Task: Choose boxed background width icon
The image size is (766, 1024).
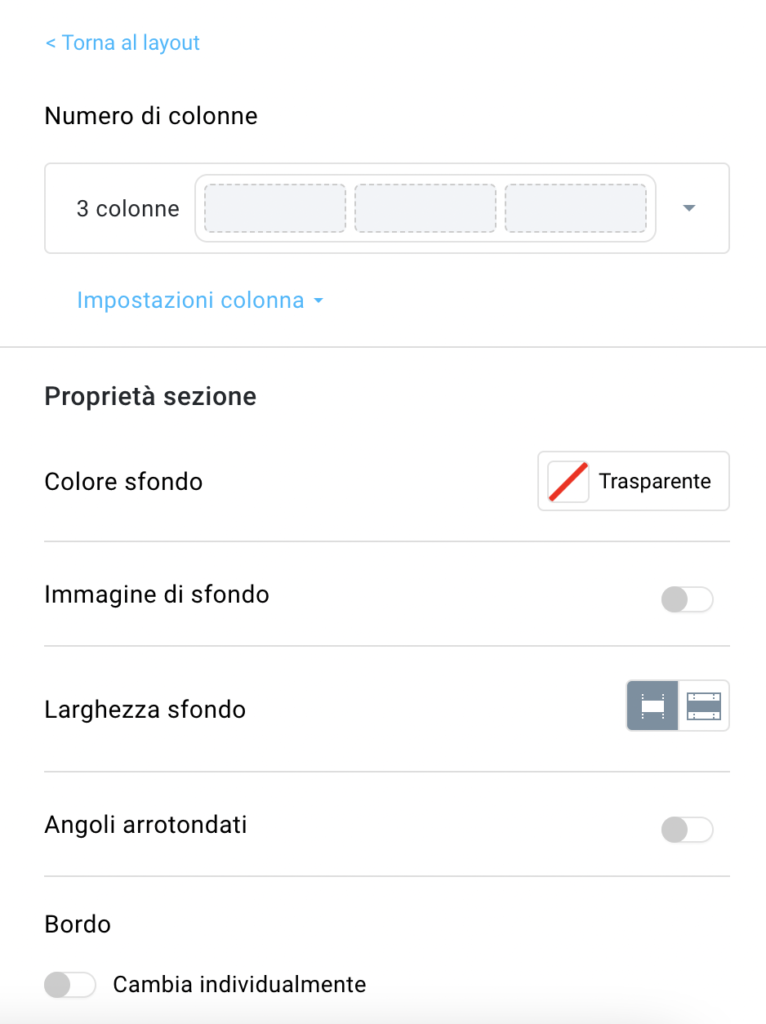Action: point(652,706)
